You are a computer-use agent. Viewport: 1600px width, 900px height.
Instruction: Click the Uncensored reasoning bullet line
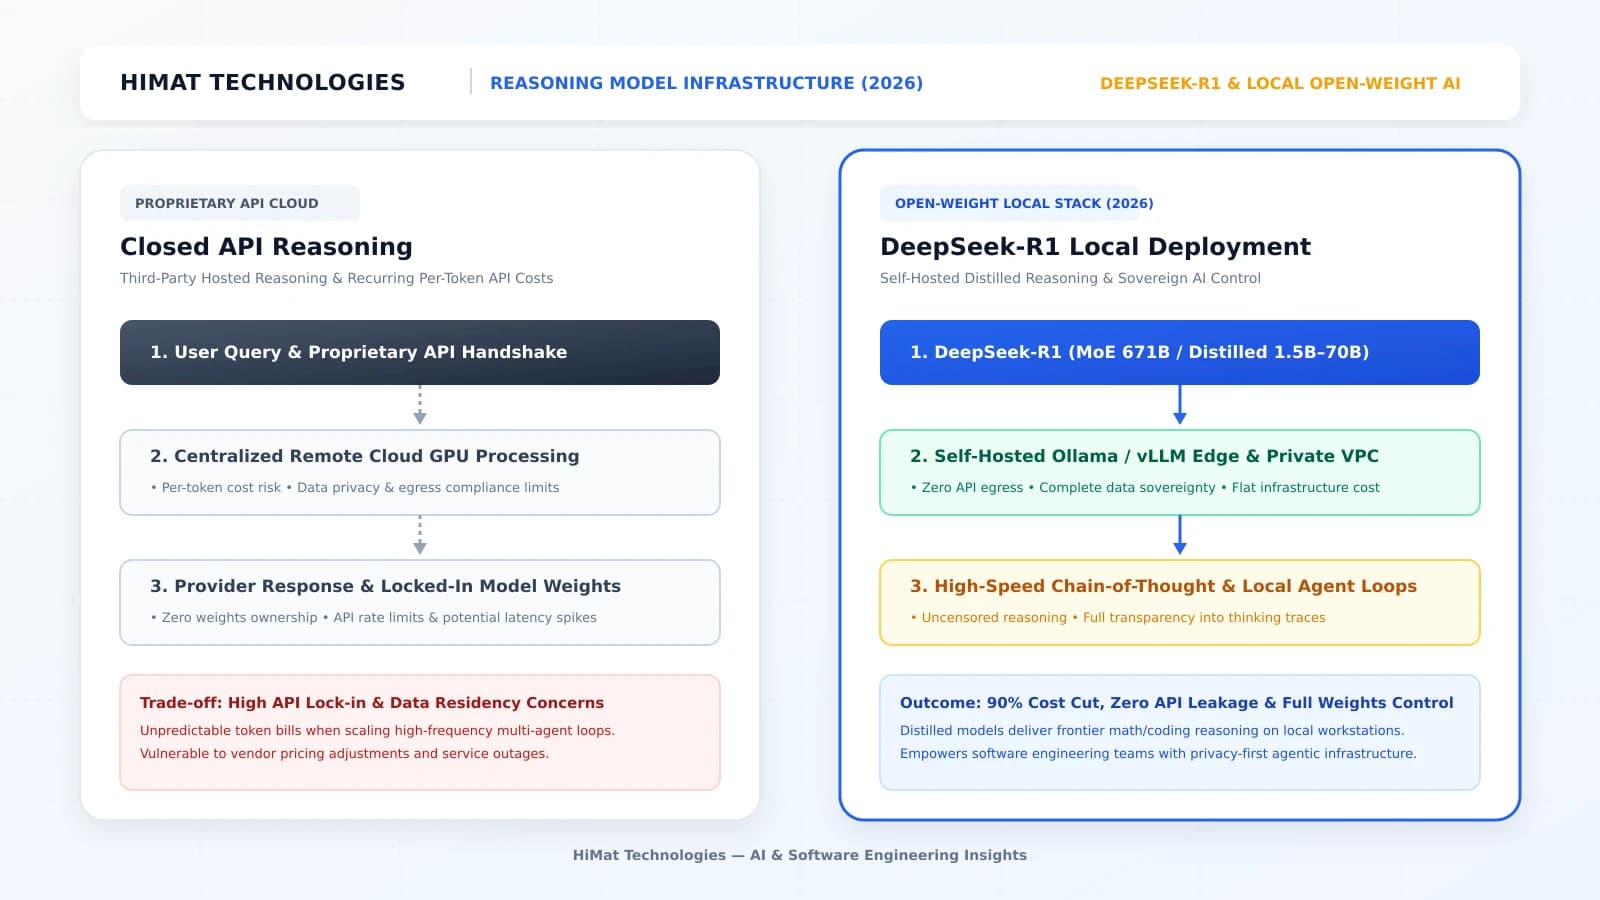[x=1118, y=618]
